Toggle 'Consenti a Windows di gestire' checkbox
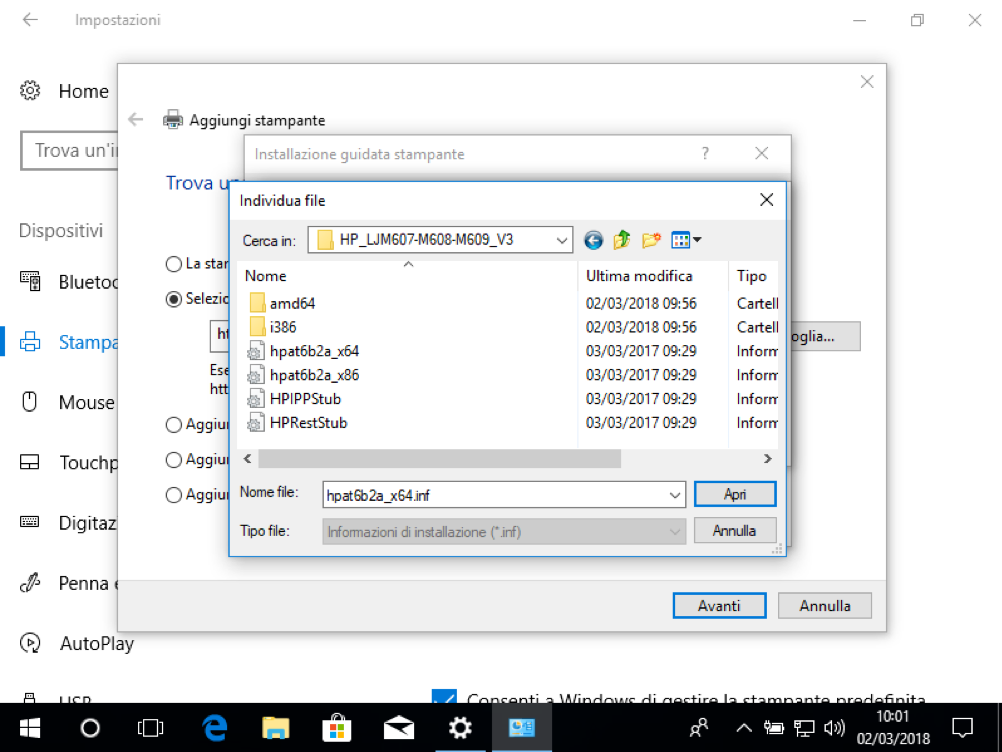Screen dimensions: 1002x752 click(444, 696)
